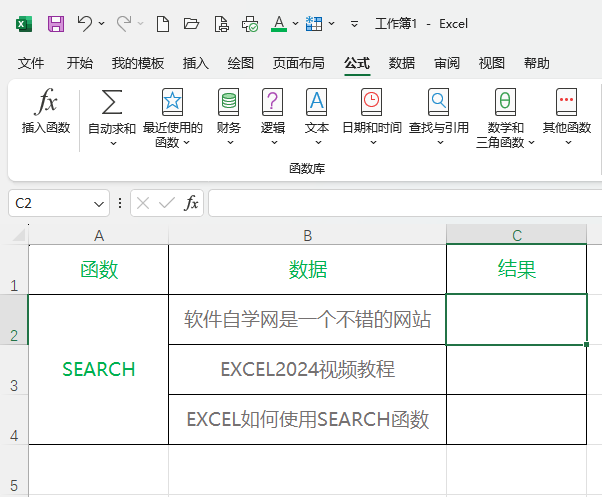Click the formula bar options dots
The width and height of the screenshot is (602, 497).
click(x=120, y=203)
